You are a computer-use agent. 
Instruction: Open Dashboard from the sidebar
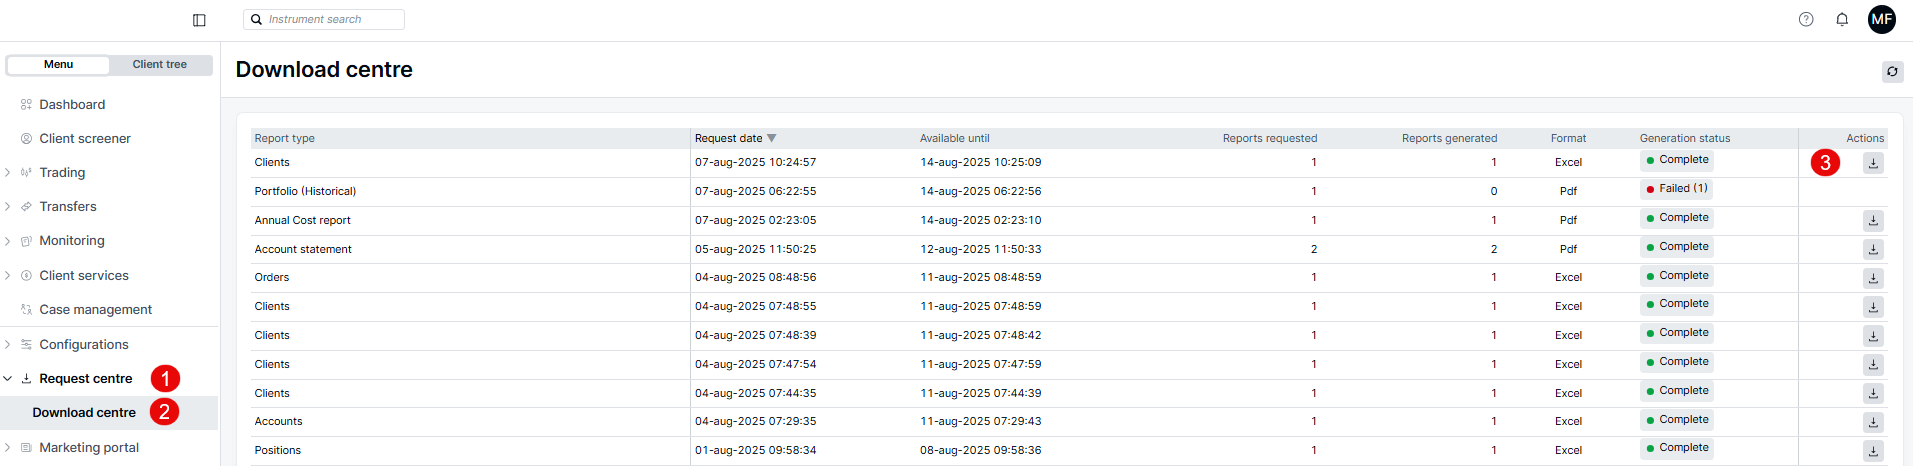tap(72, 105)
